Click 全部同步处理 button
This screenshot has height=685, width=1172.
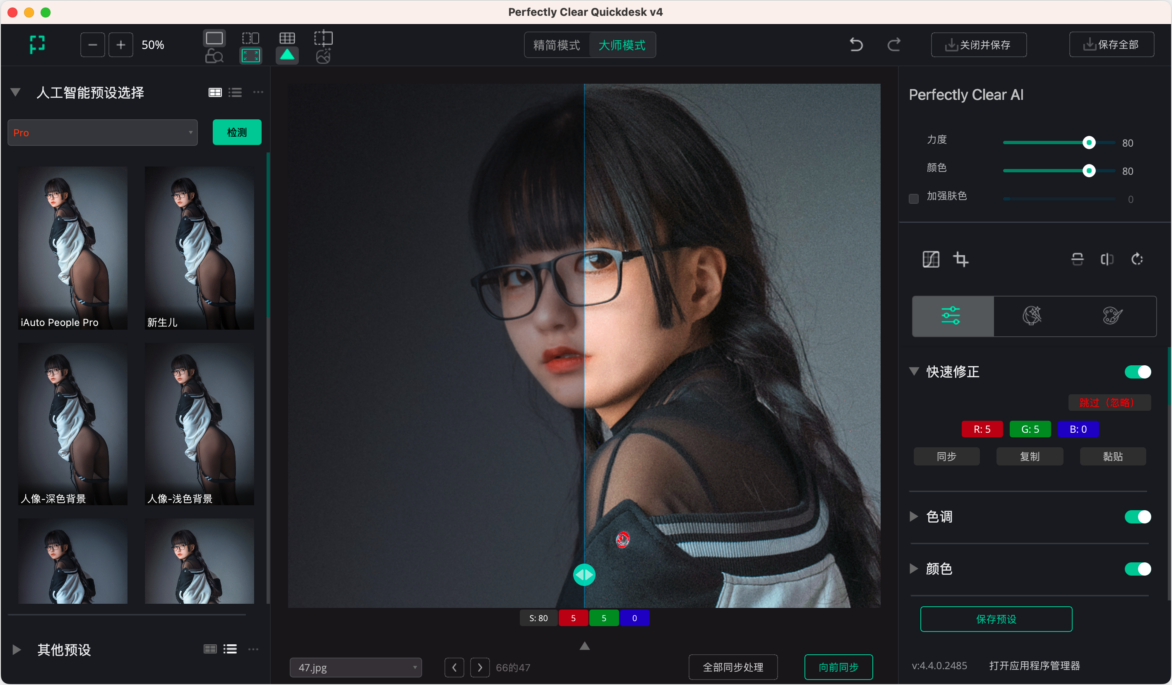click(x=733, y=667)
